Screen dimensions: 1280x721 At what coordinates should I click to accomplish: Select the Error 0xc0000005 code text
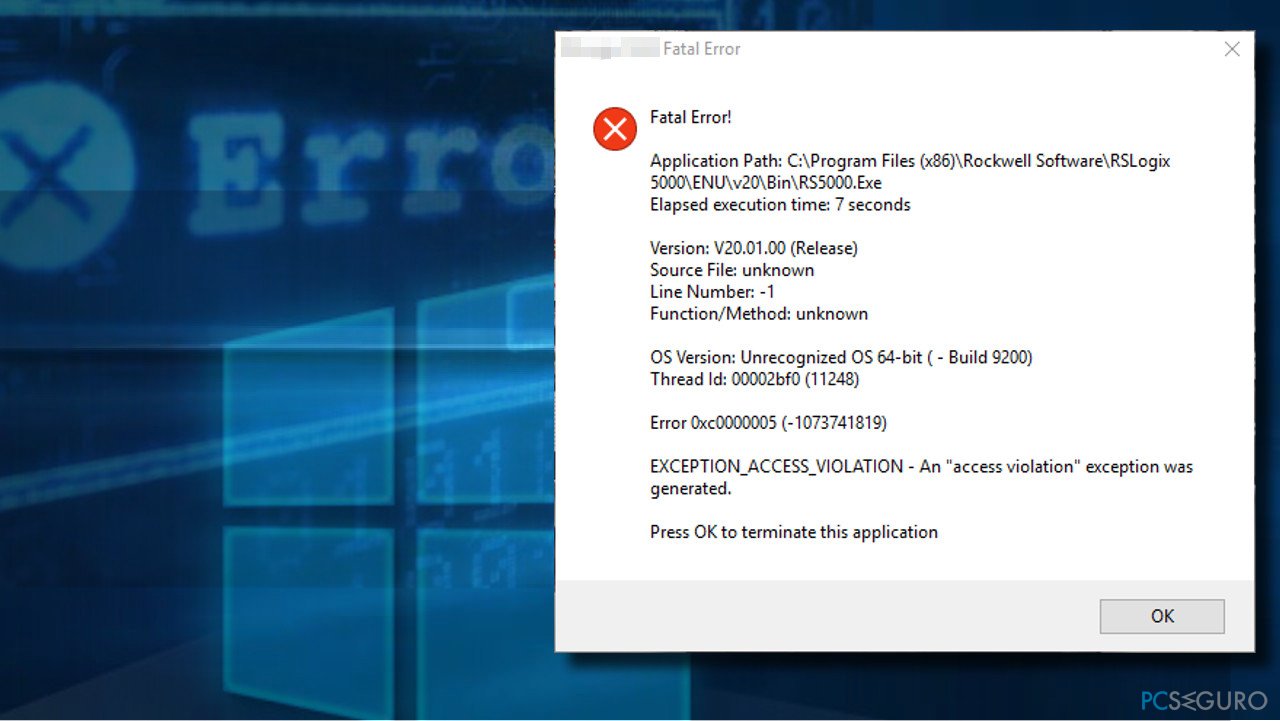[x=768, y=422]
